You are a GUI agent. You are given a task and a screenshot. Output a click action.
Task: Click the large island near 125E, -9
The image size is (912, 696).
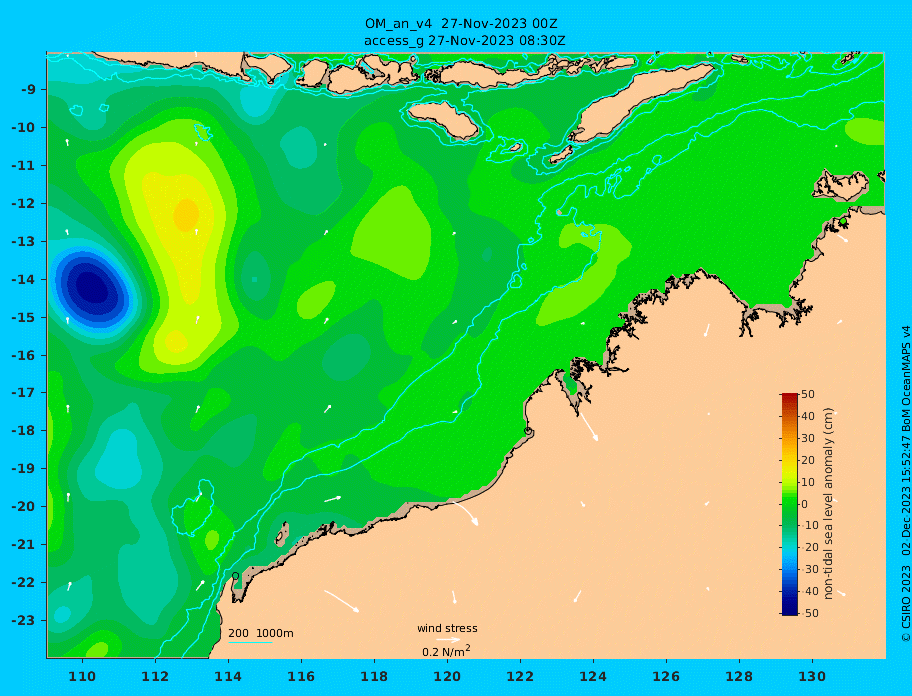point(640,103)
